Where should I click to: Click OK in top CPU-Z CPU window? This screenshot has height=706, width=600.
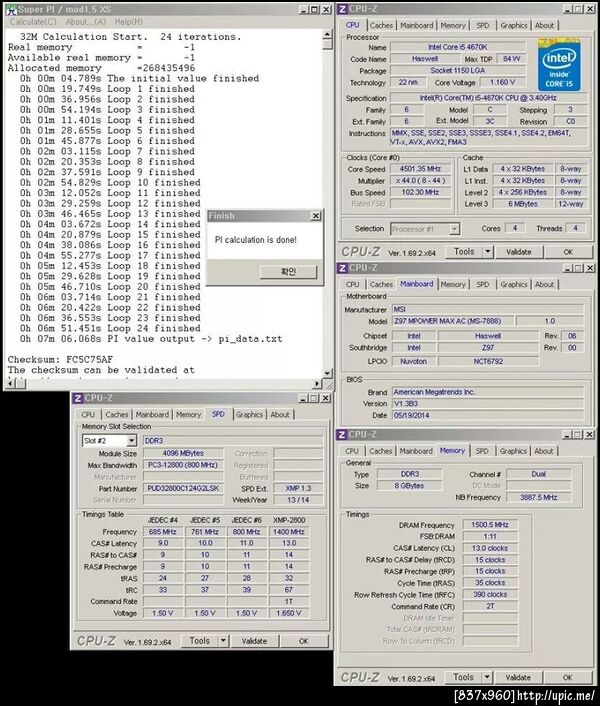[x=568, y=252]
